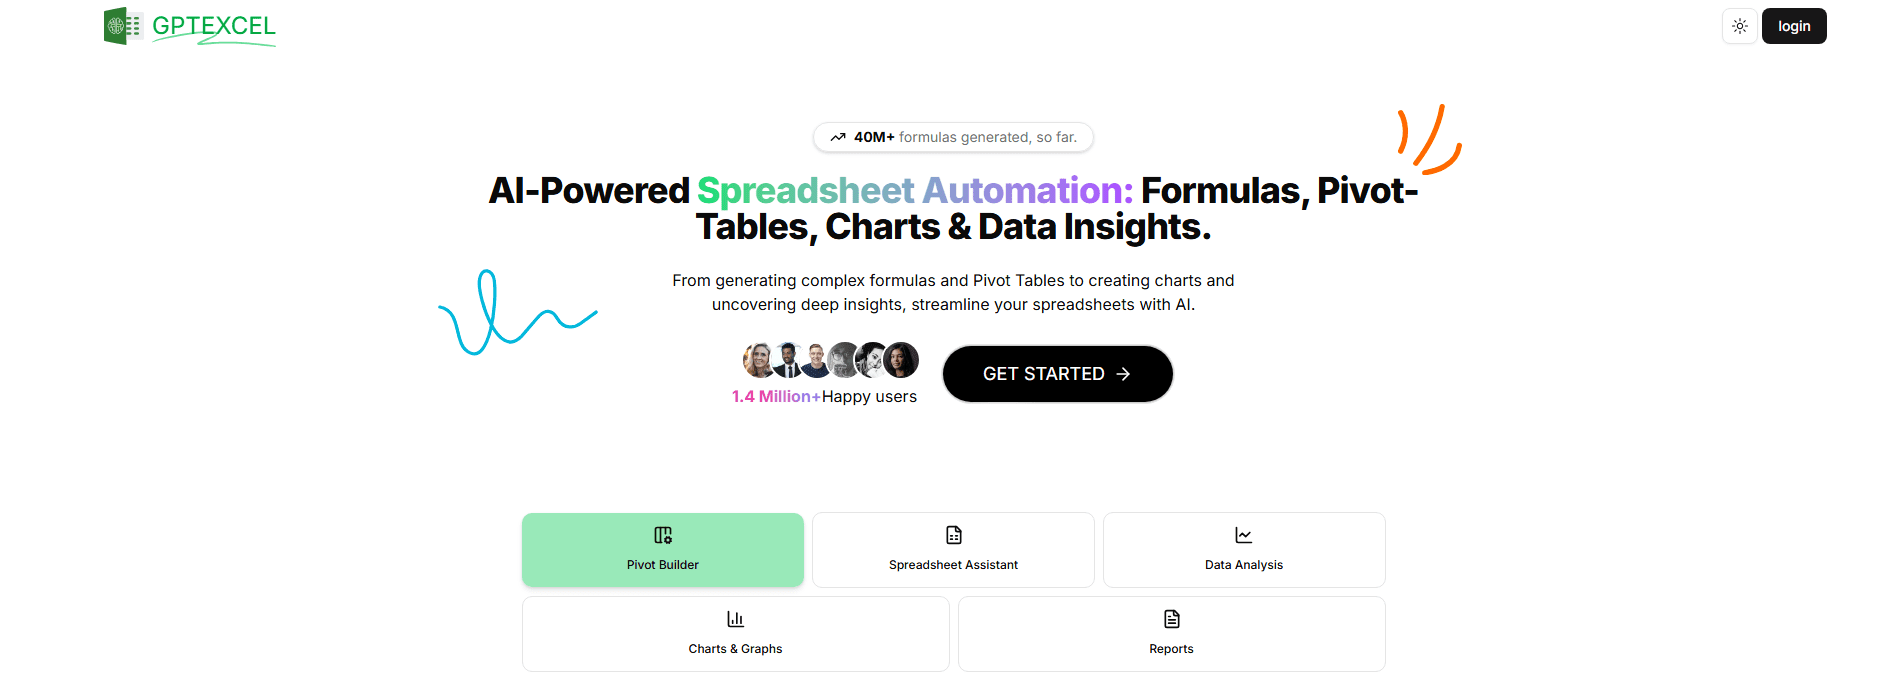Toggle the light/dark theme sun button
Viewport: 1888px width, 674px height.
1739,26
